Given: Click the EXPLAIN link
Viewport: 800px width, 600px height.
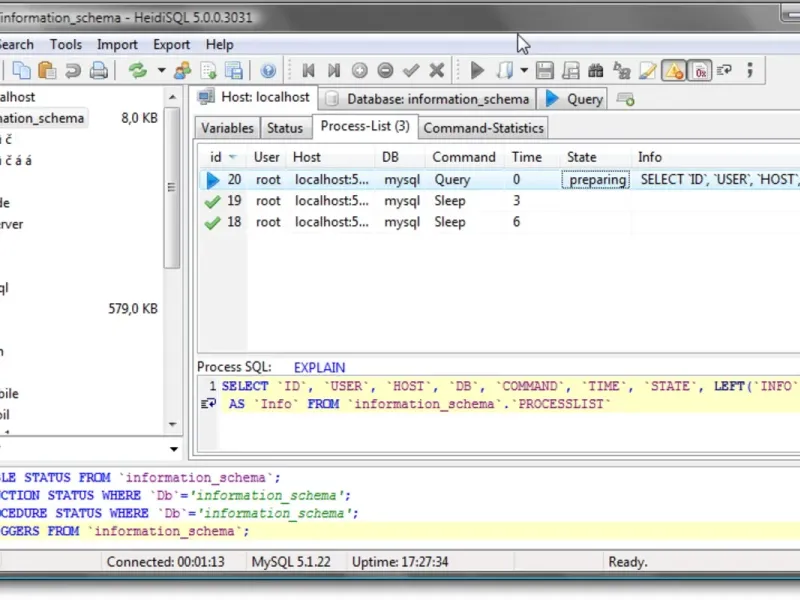Looking at the screenshot, I should tap(319, 367).
